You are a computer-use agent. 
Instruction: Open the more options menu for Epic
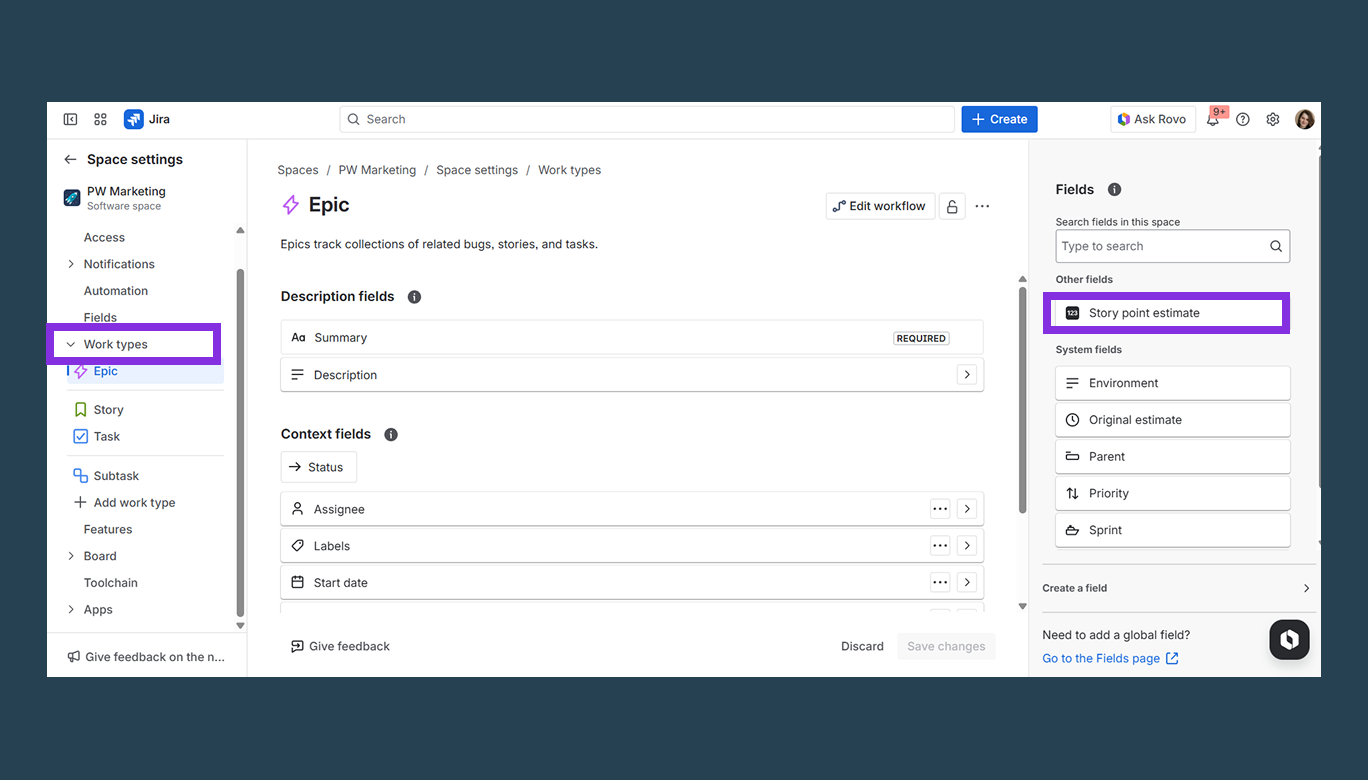point(982,206)
